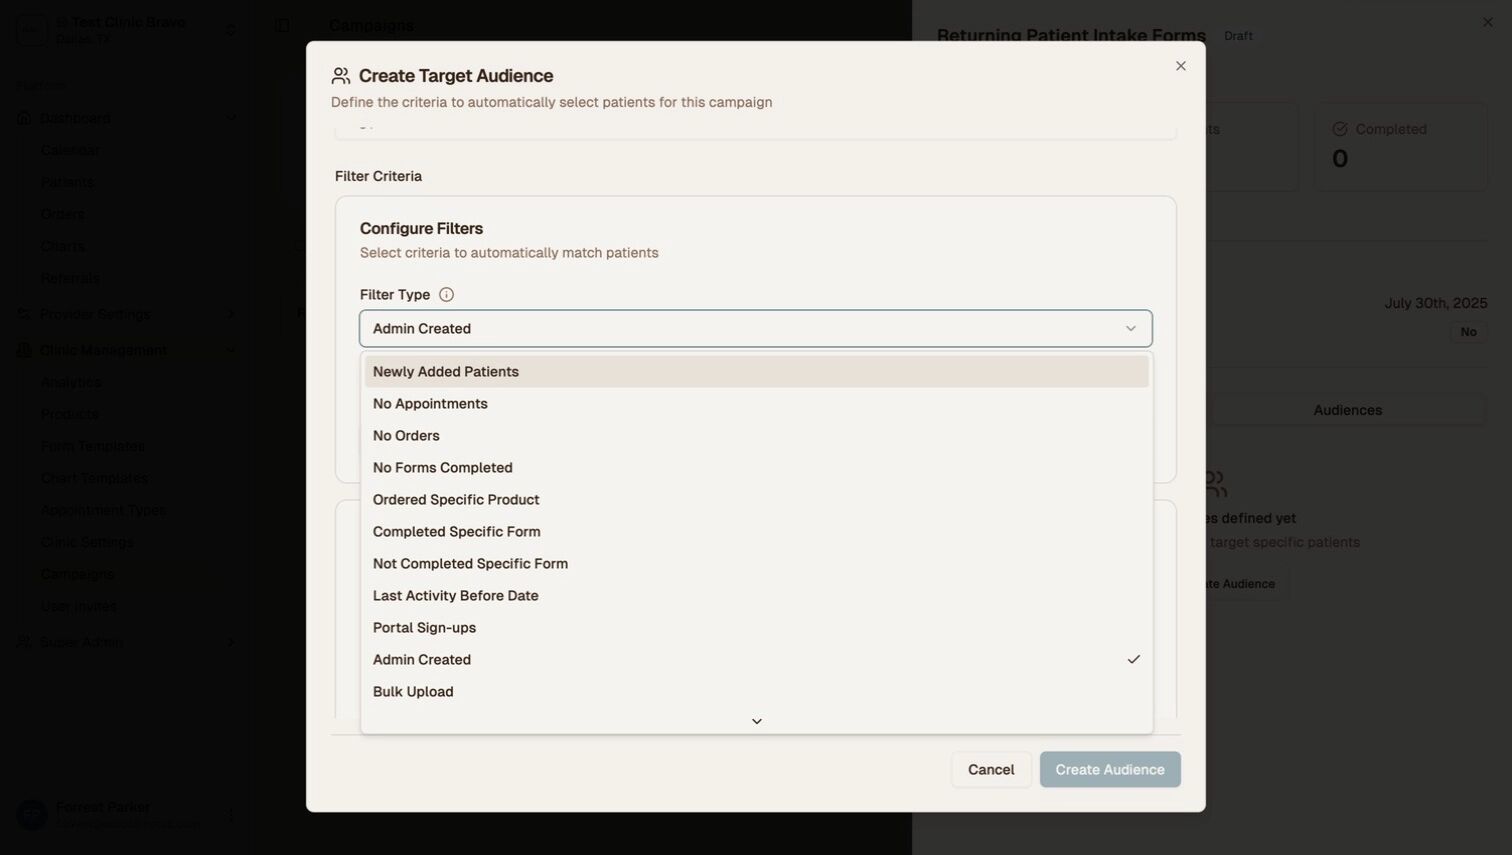Choose Bulk Upload filter option
1512x855 pixels.
point(756,692)
